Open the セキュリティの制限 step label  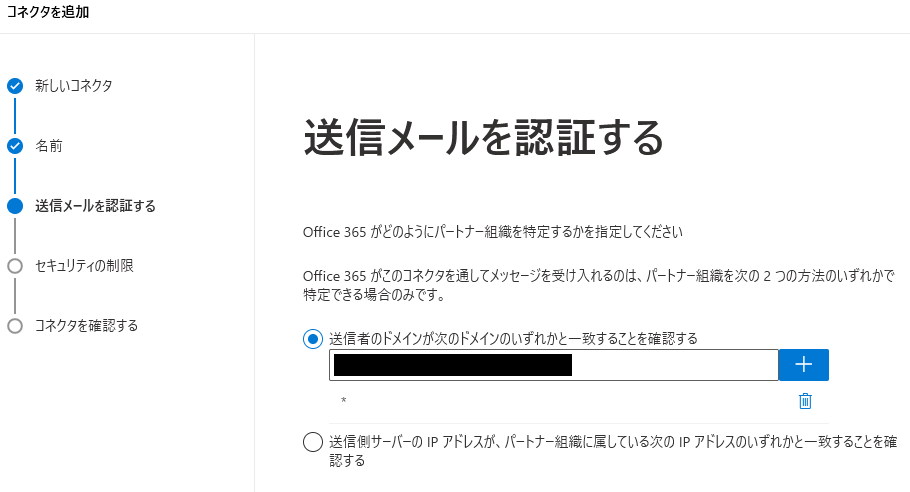click(x=84, y=266)
